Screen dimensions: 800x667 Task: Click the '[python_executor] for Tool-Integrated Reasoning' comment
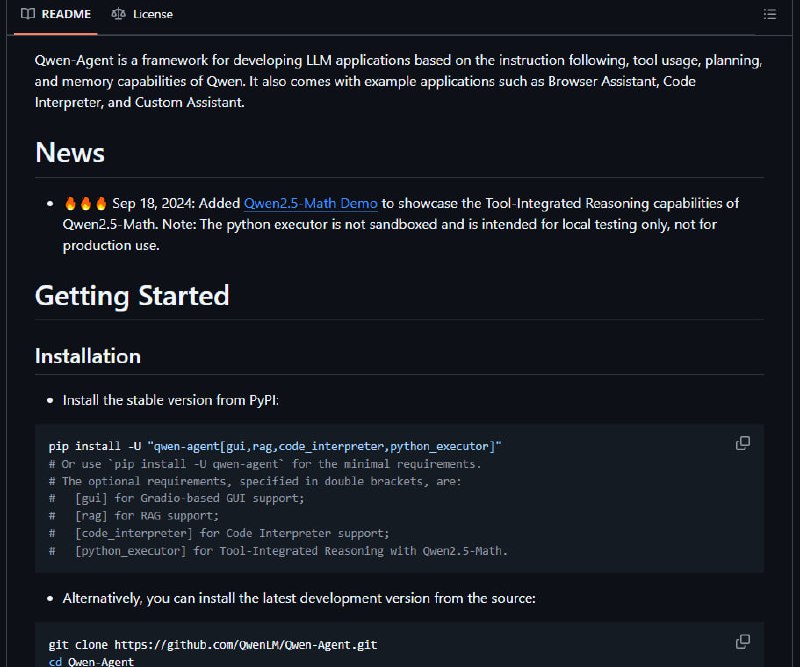(x=278, y=551)
